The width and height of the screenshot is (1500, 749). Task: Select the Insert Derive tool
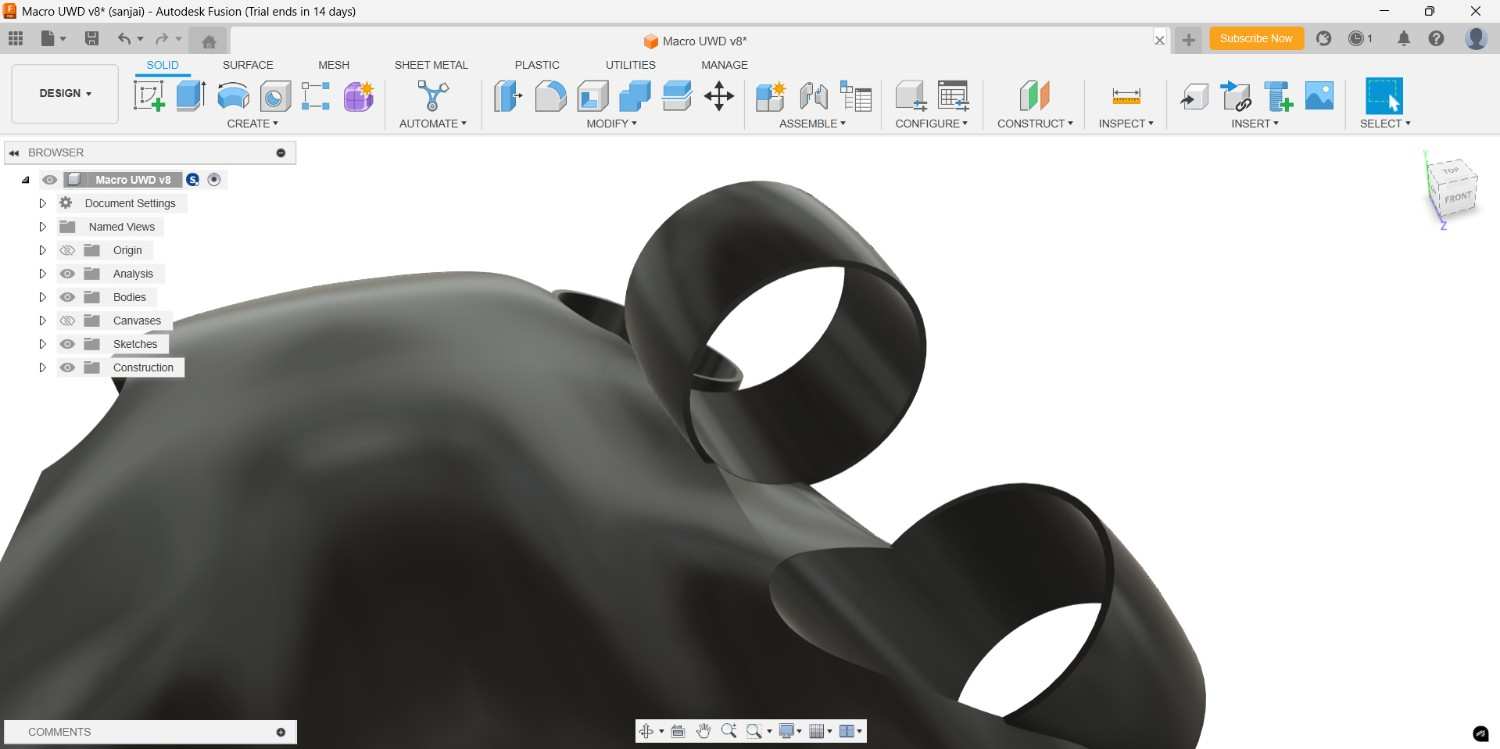coord(1194,96)
